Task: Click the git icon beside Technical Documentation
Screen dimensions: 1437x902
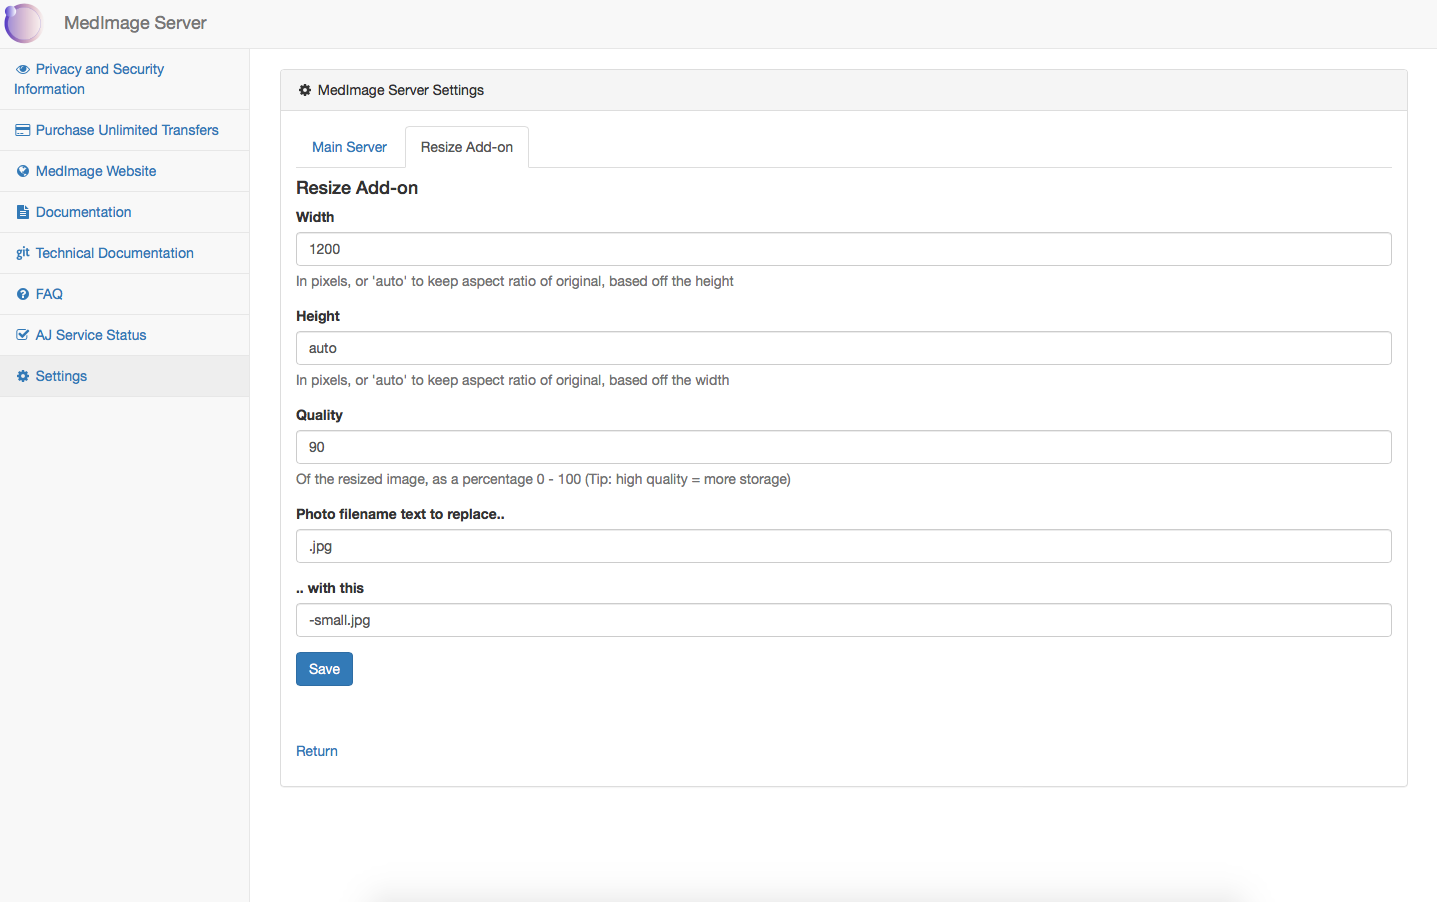Action: [x=22, y=253]
